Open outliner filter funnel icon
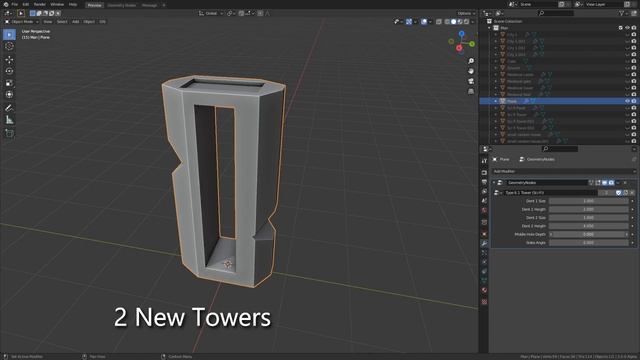This screenshot has height=360, width=640. tap(621, 13)
